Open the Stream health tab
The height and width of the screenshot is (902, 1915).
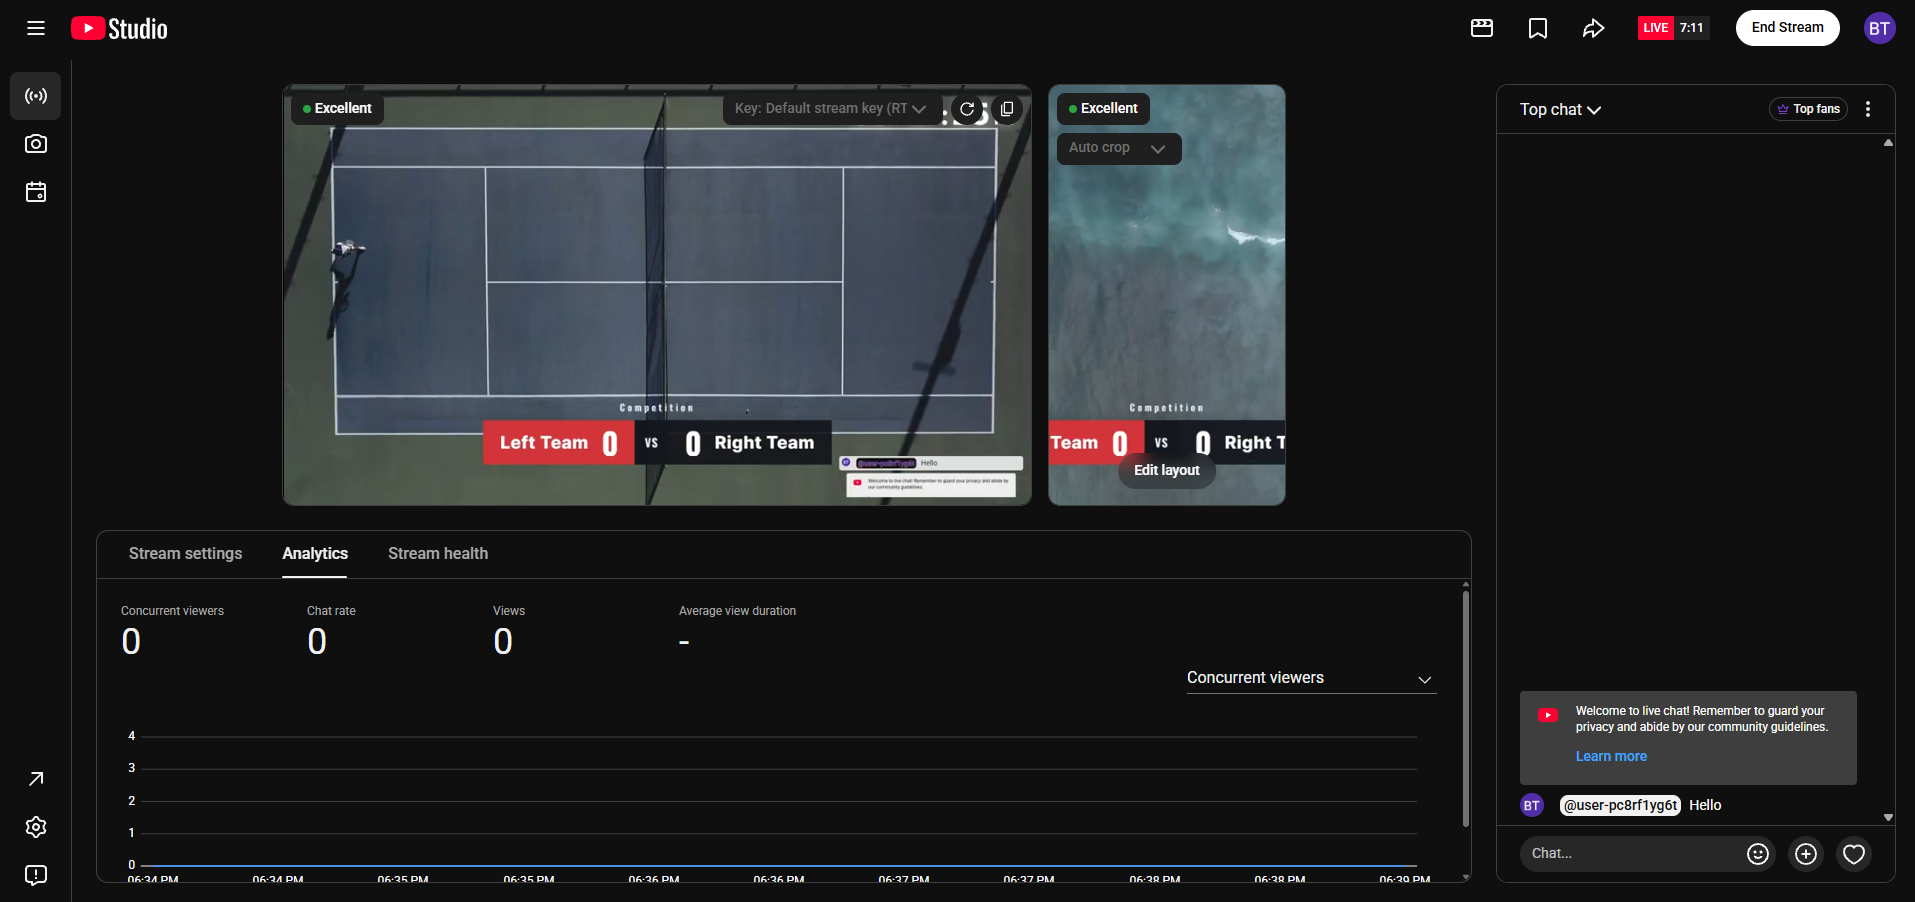pyautogui.click(x=438, y=554)
